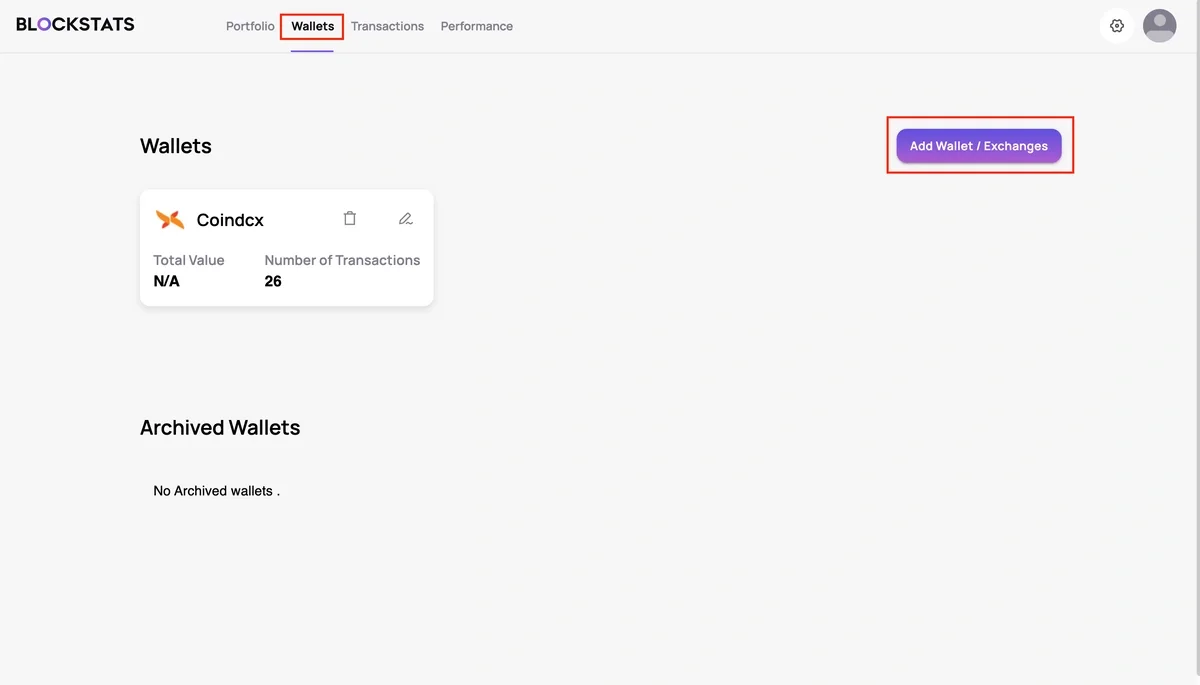Select the highlighted Wallets tab
1200x685 pixels.
coord(311,26)
